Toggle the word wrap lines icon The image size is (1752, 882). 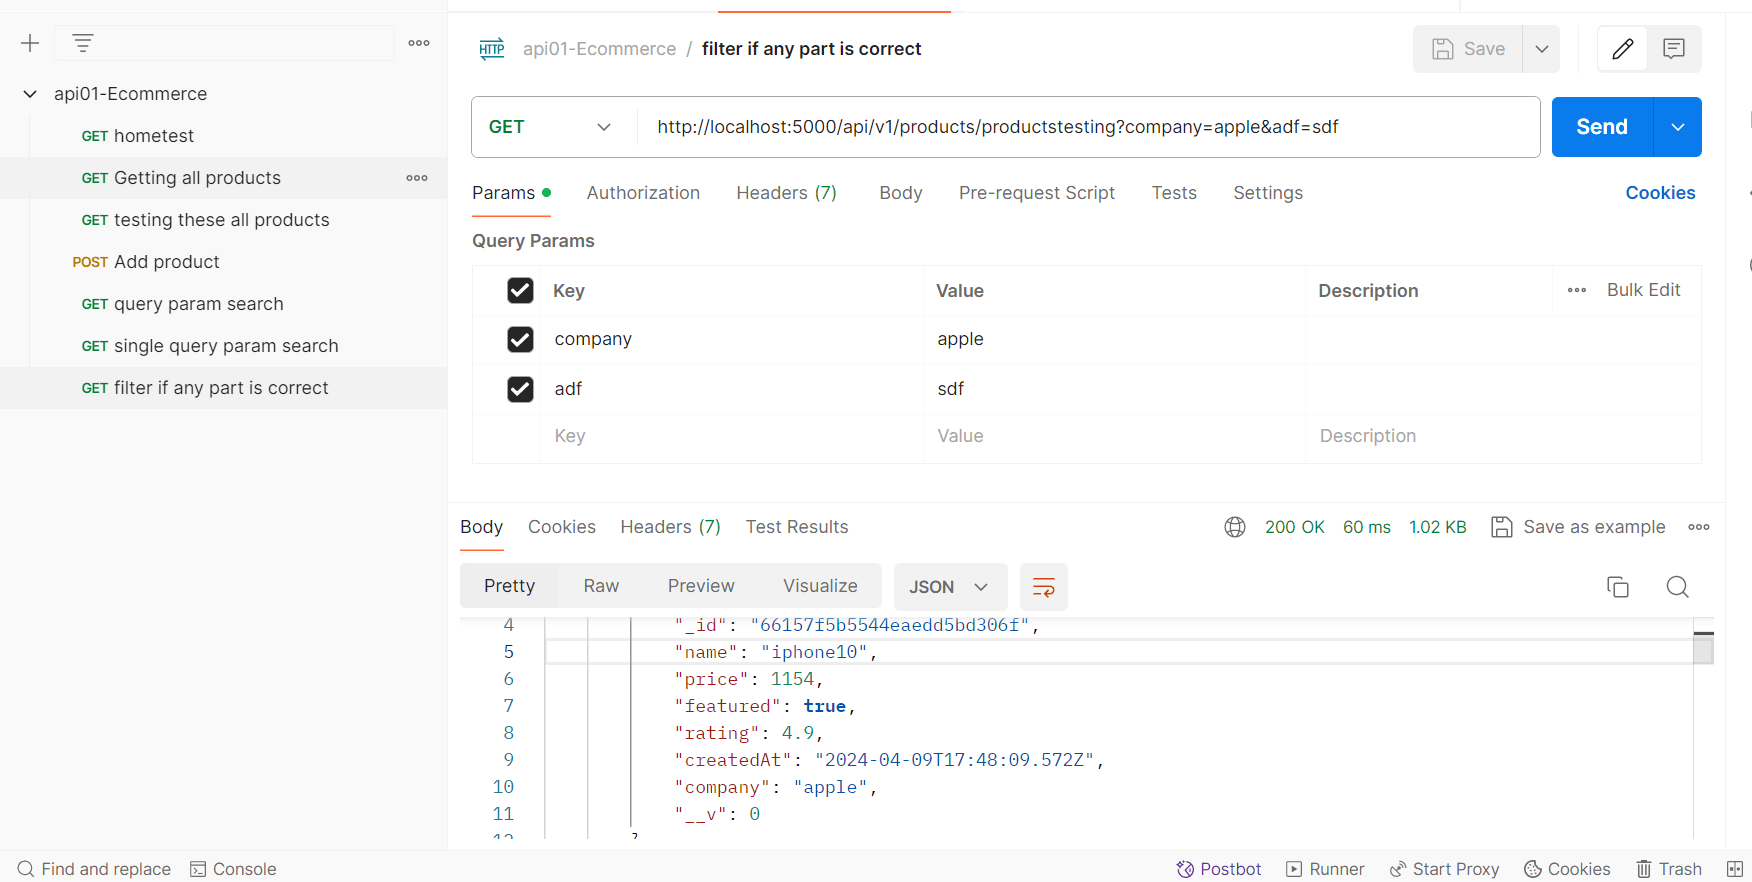(1044, 587)
